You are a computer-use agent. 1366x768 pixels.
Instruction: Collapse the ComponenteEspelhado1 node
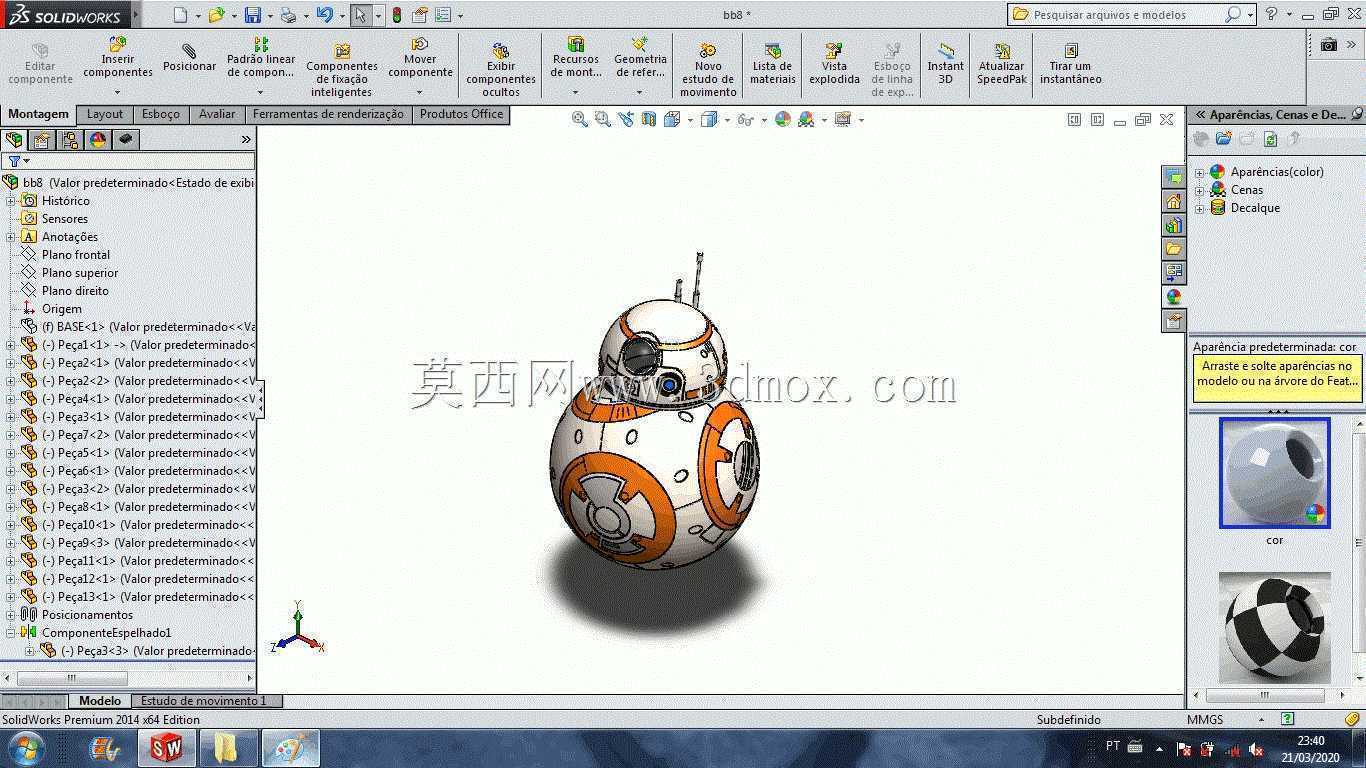pos(11,633)
